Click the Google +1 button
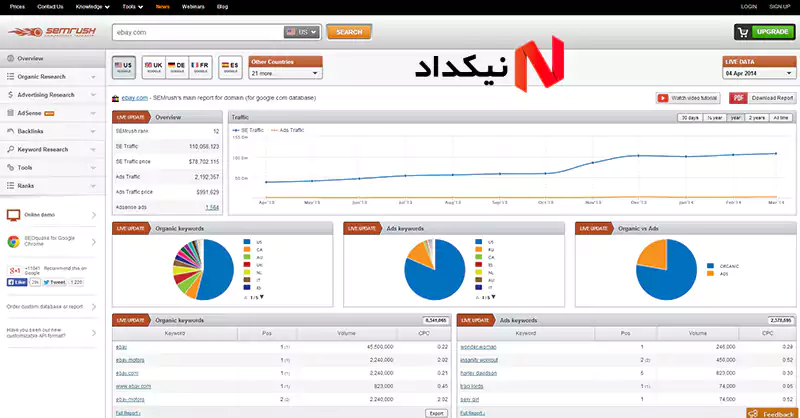The height and width of the screenshot is (418, 800). pos(15,271)
